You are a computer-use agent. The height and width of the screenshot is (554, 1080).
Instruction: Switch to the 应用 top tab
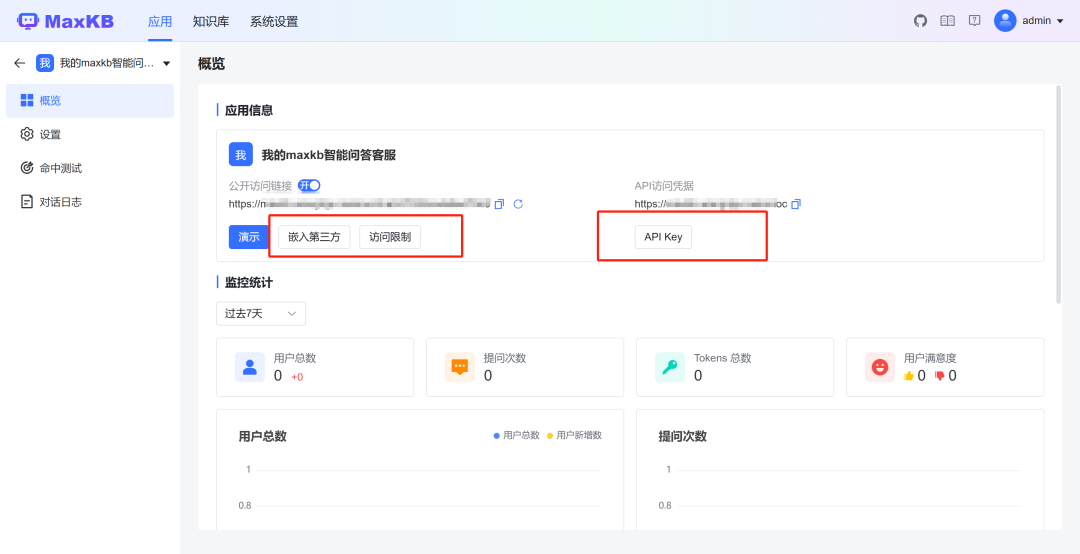point(160,21)
